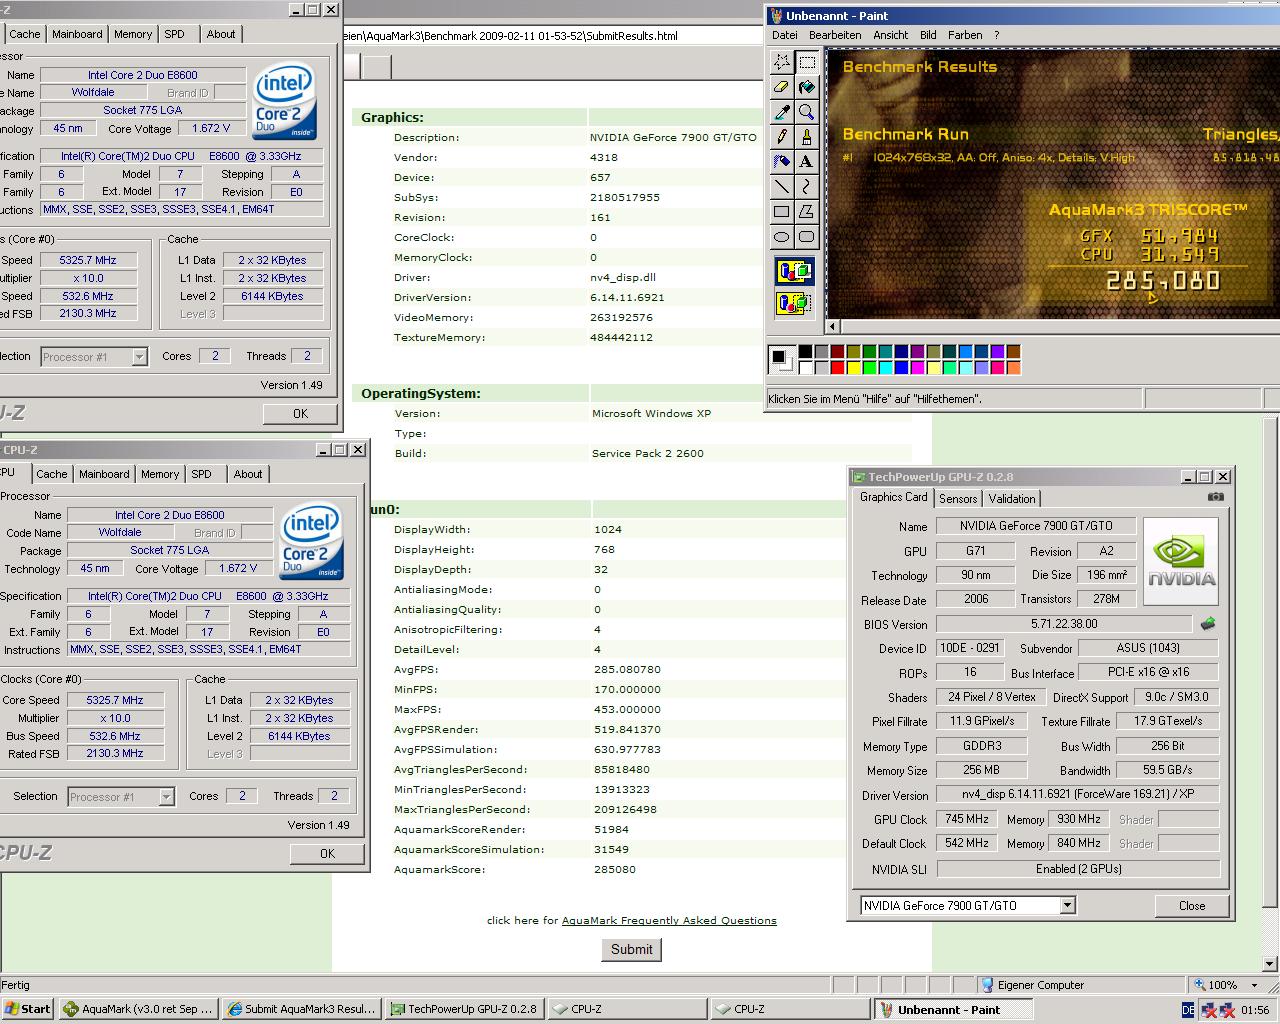Click the AvgFPS value 285.080780

click(627, 669)
